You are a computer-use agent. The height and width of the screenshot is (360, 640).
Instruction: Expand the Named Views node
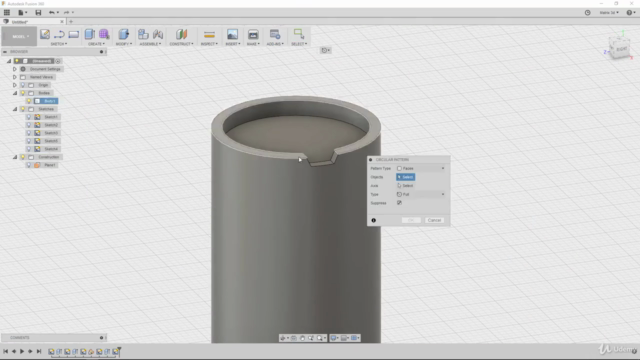tap(15, 77)
